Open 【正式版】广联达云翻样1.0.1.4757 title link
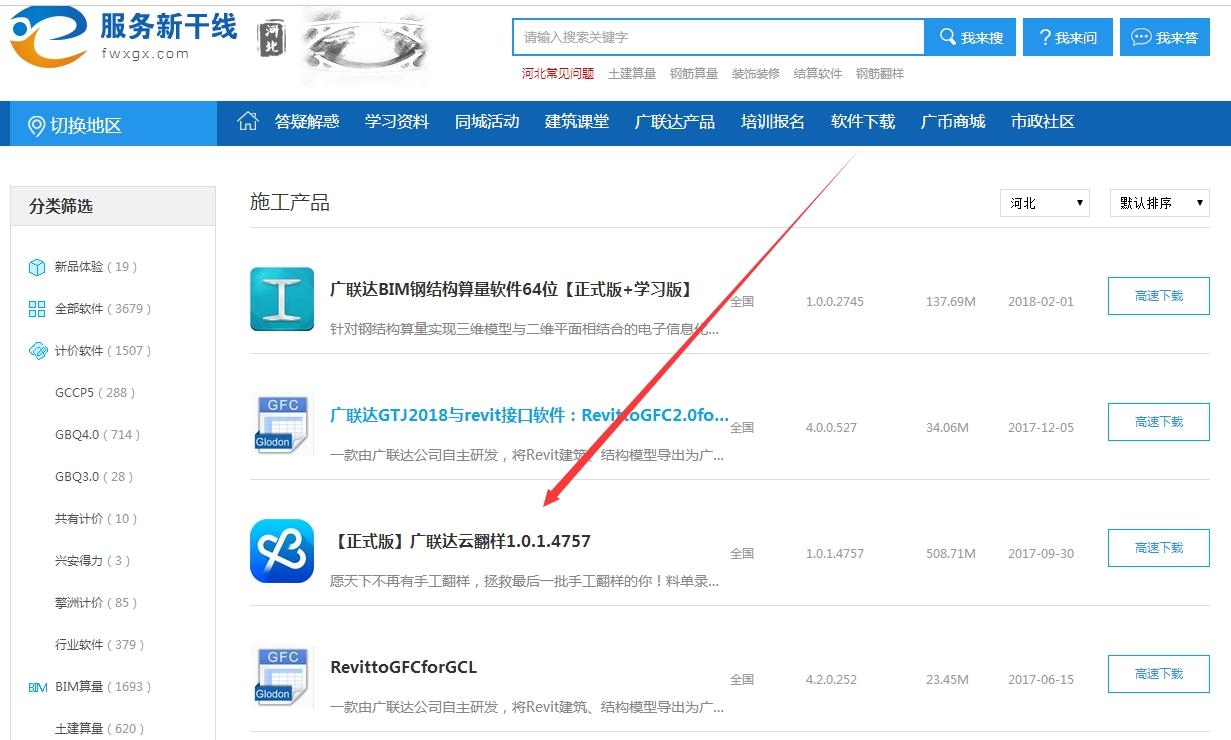This screenshot has height=740, width=1231. [460, 541]
